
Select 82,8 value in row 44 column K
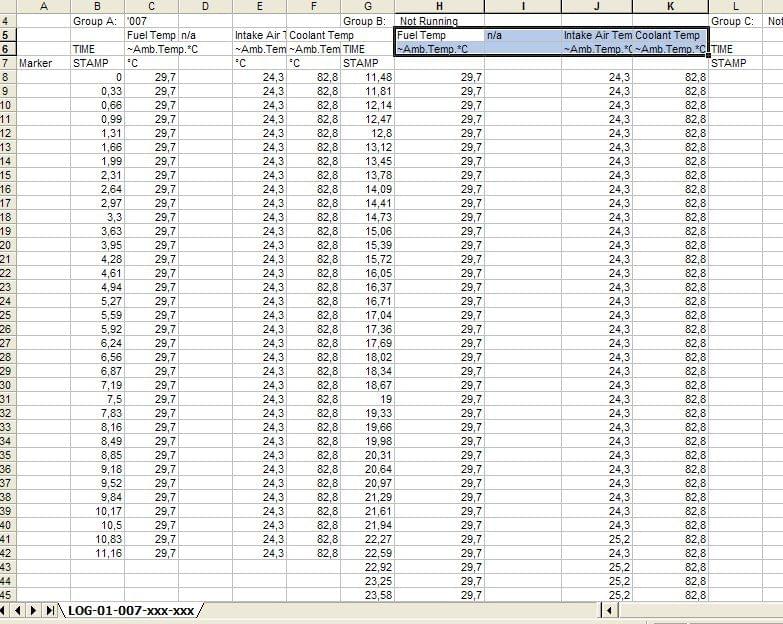670,581
